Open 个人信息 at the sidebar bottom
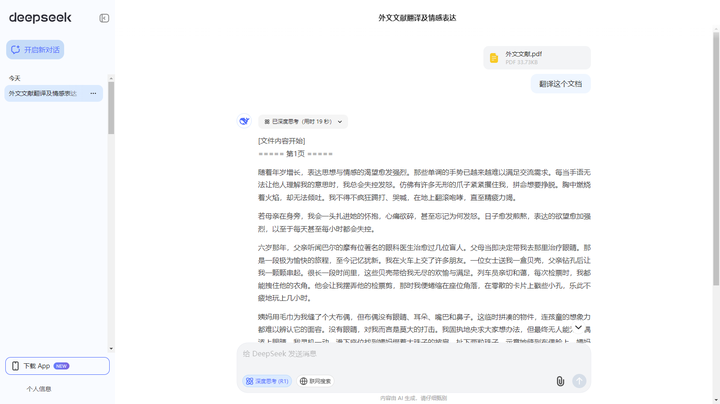Screen dimensions: 720x404 39,389
